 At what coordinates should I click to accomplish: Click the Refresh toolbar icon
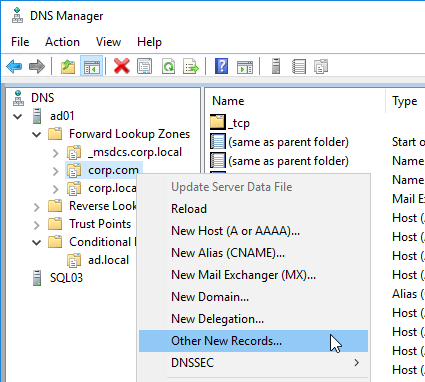point(168,66)
